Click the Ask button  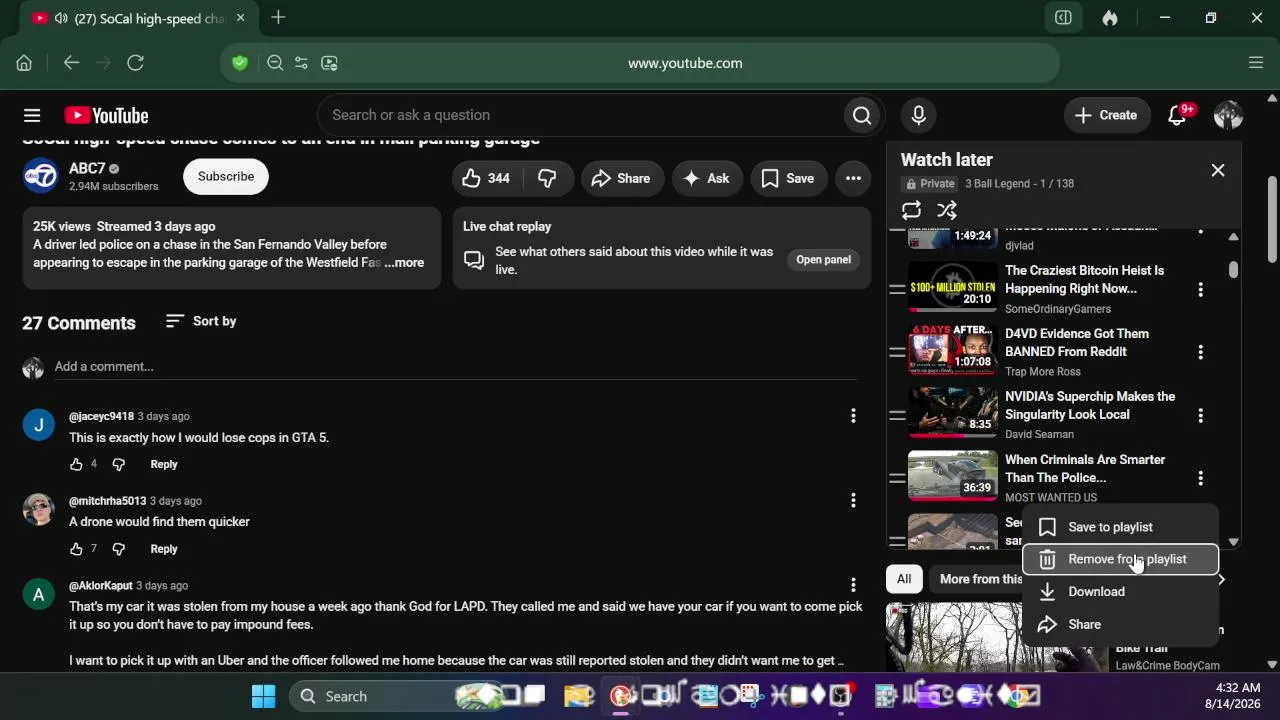click(x=706, y=178)
